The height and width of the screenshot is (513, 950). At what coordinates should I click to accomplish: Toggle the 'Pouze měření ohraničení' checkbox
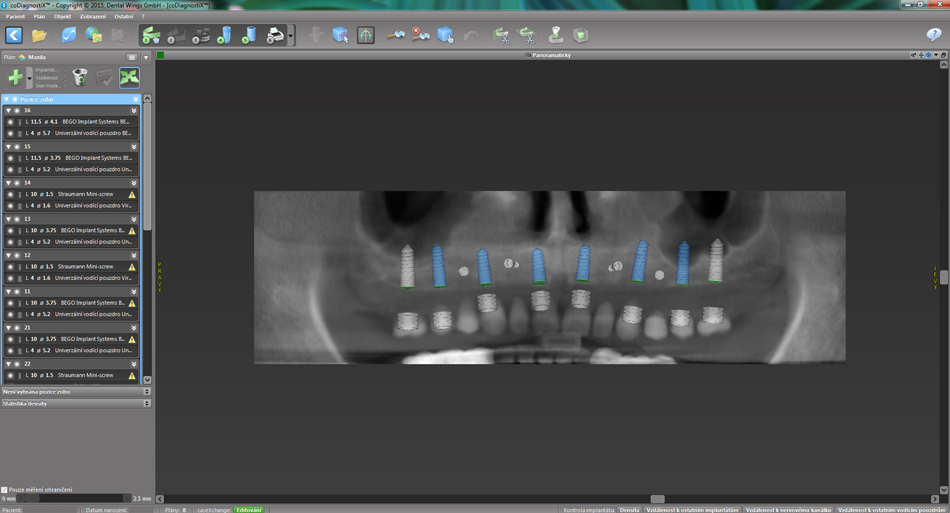(x=5, y=489)
